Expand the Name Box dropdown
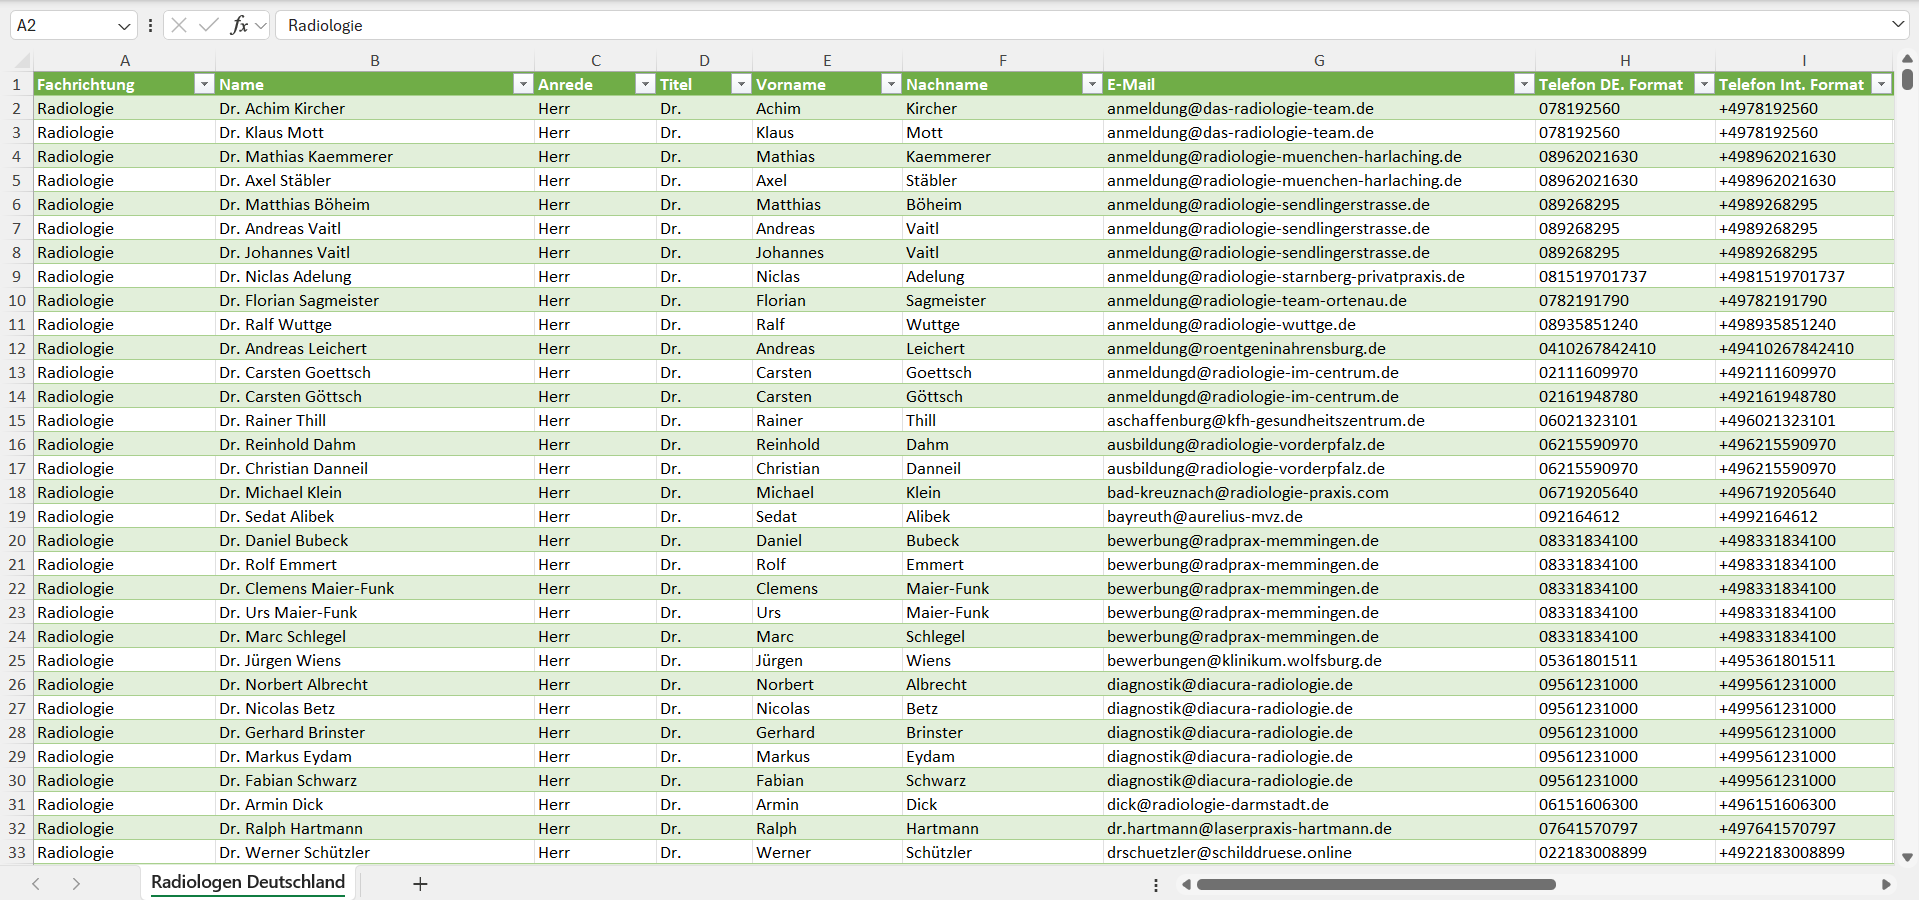 pos(124,26)
